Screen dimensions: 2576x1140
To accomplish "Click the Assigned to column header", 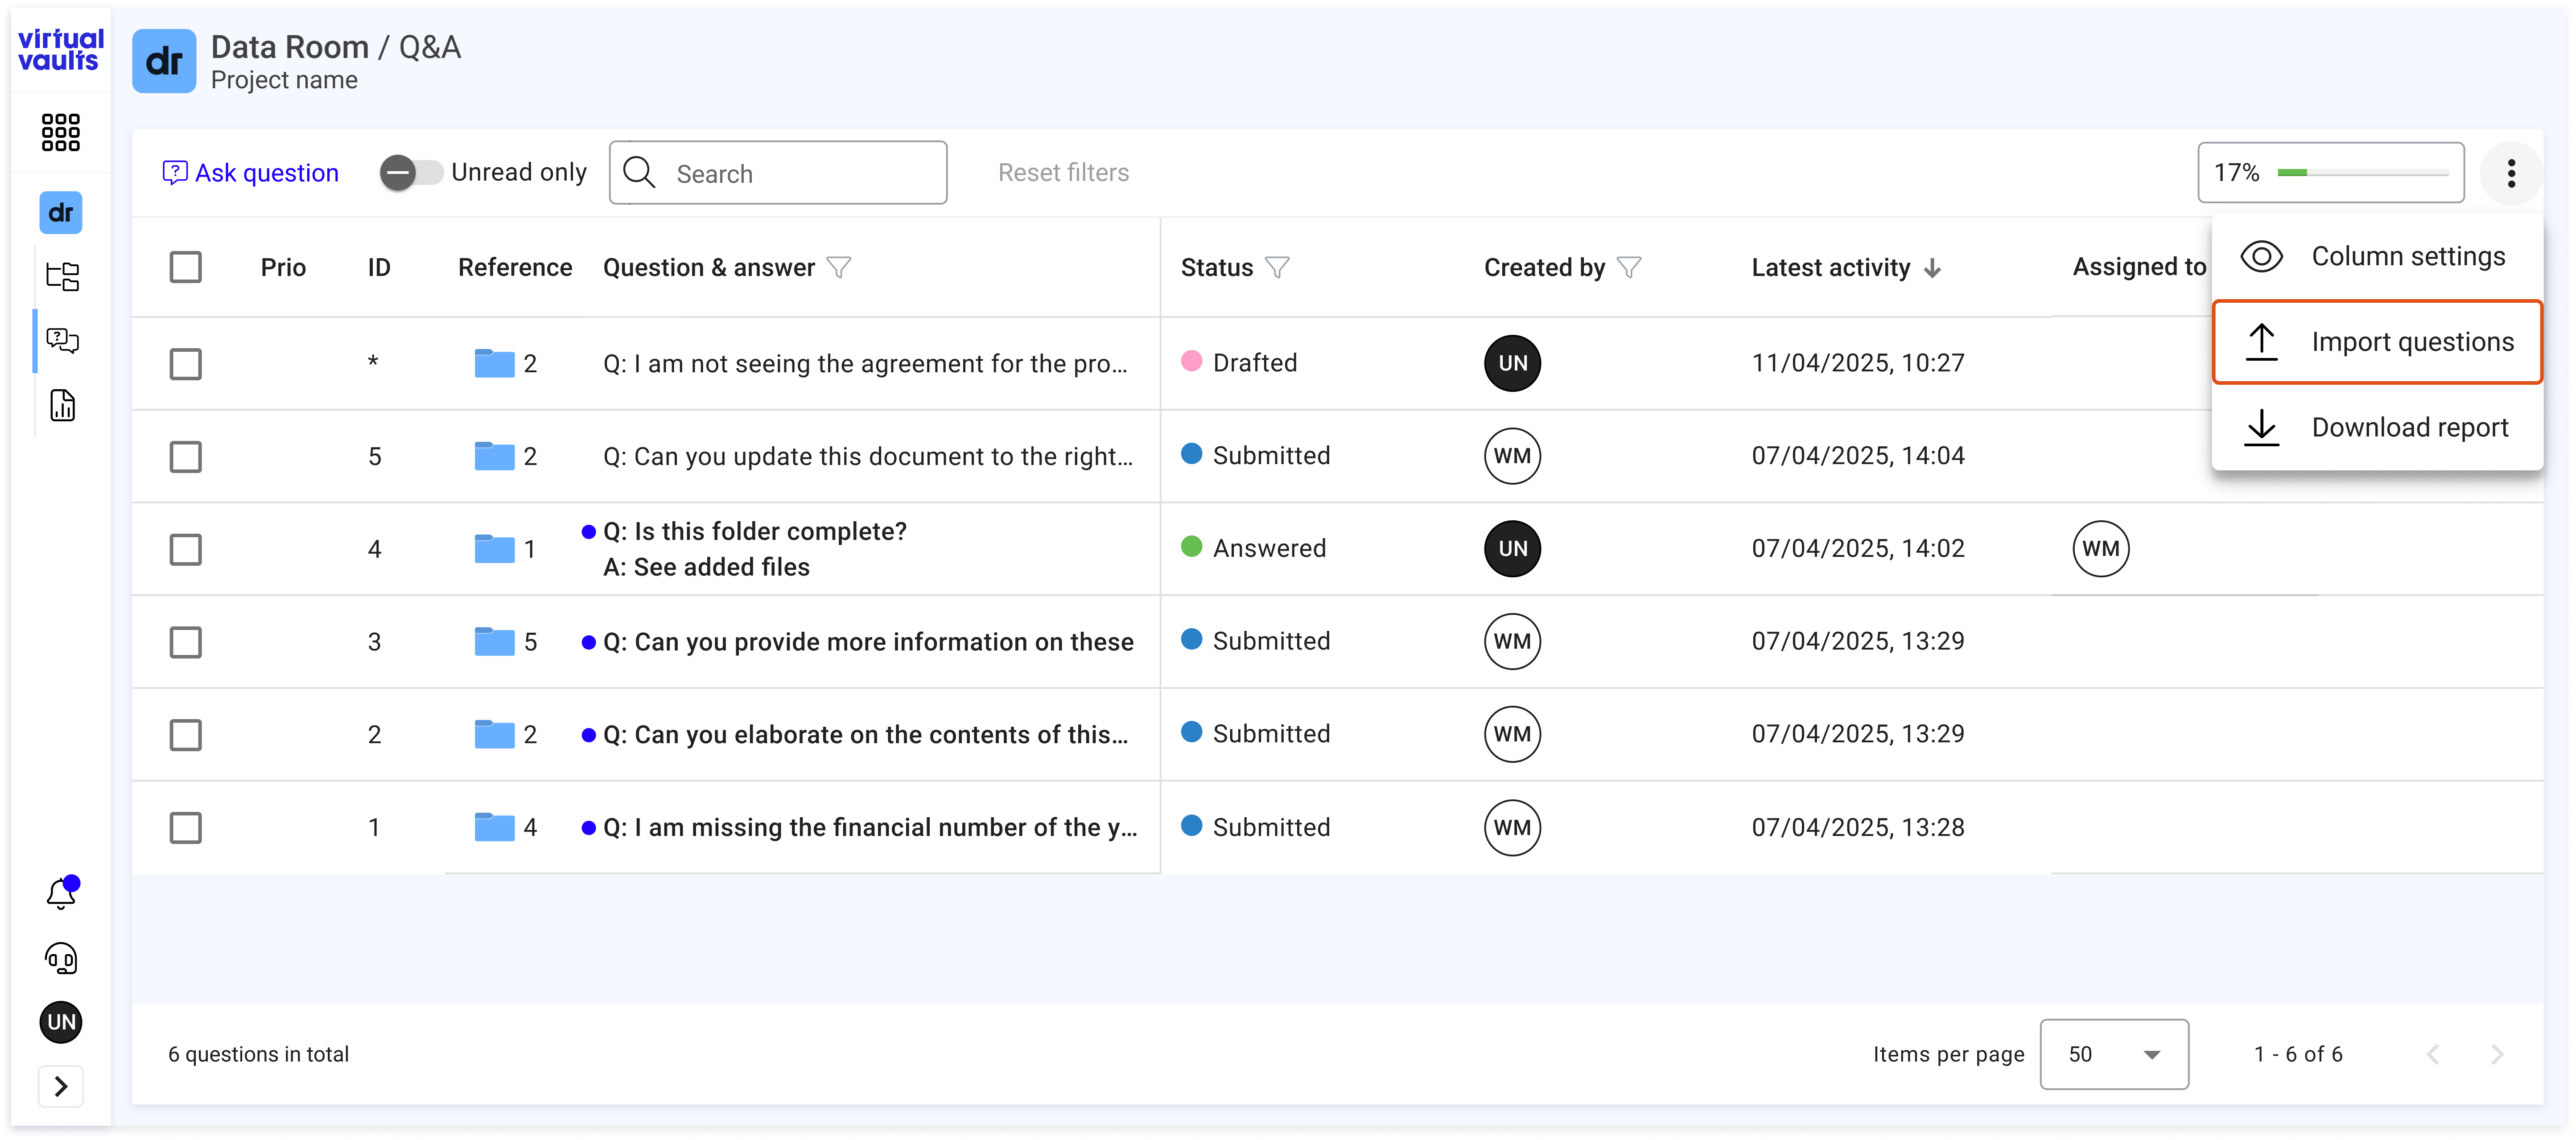I will click(x=2139, y=267).
